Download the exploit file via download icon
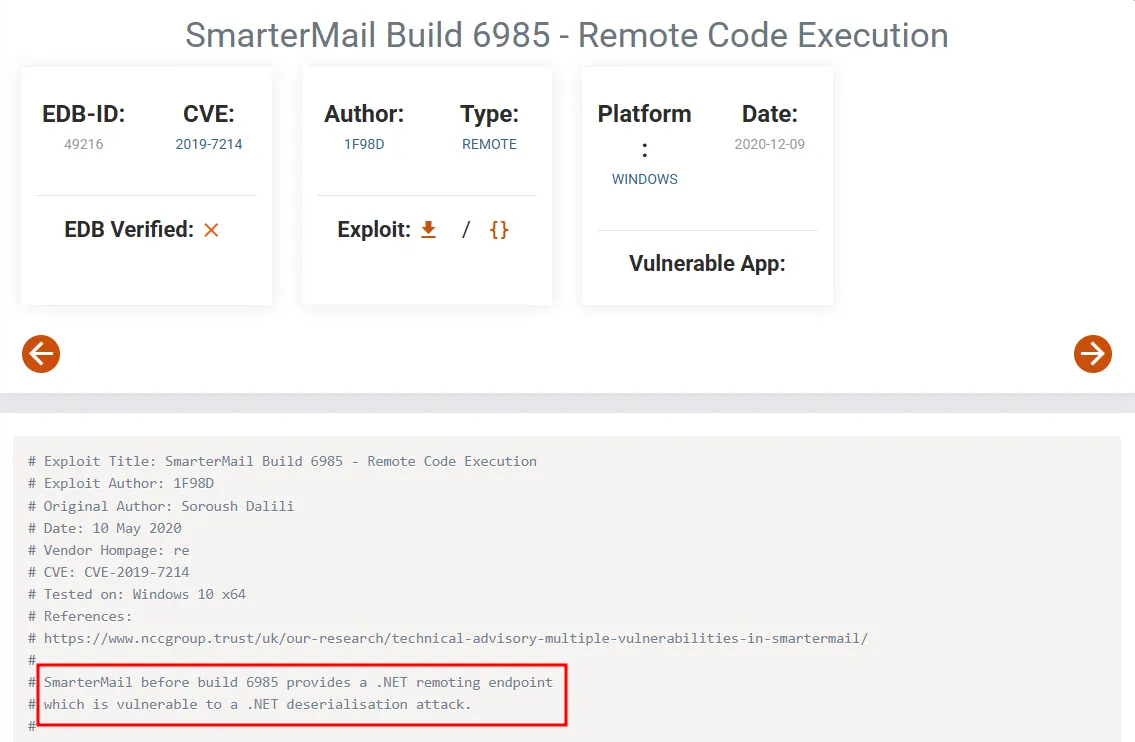1135x742 pixels. 428,230
